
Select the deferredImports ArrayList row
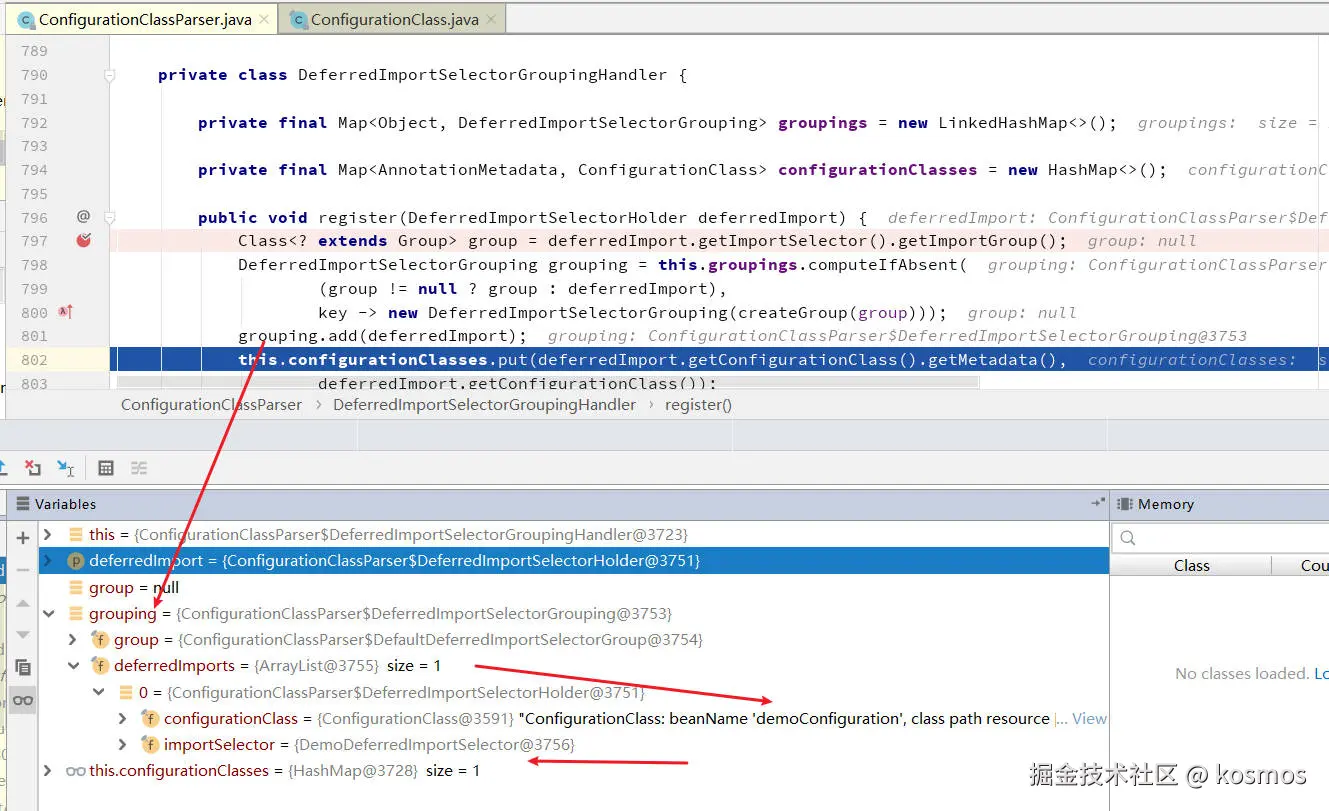tap(574, 666)
